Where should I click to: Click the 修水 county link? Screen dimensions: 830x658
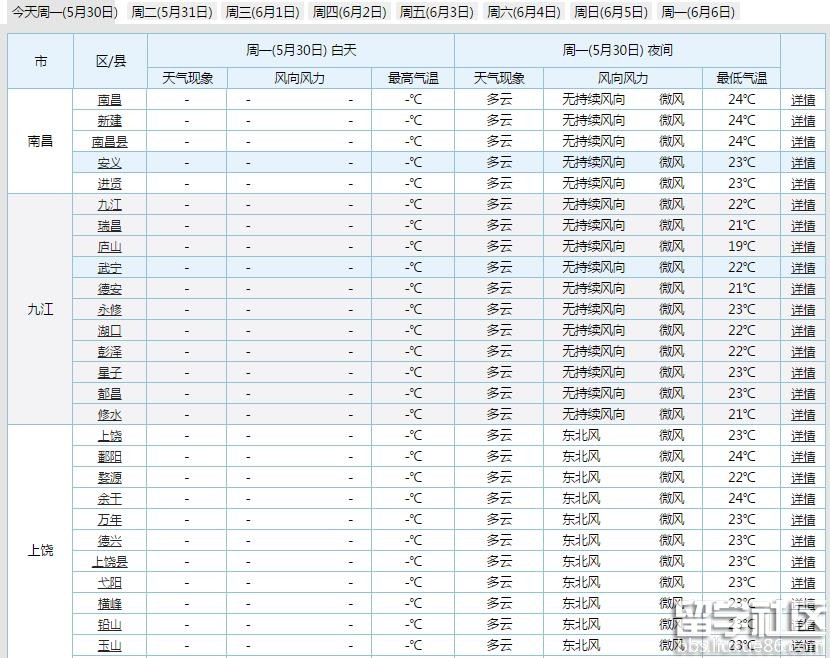[110, 414]
